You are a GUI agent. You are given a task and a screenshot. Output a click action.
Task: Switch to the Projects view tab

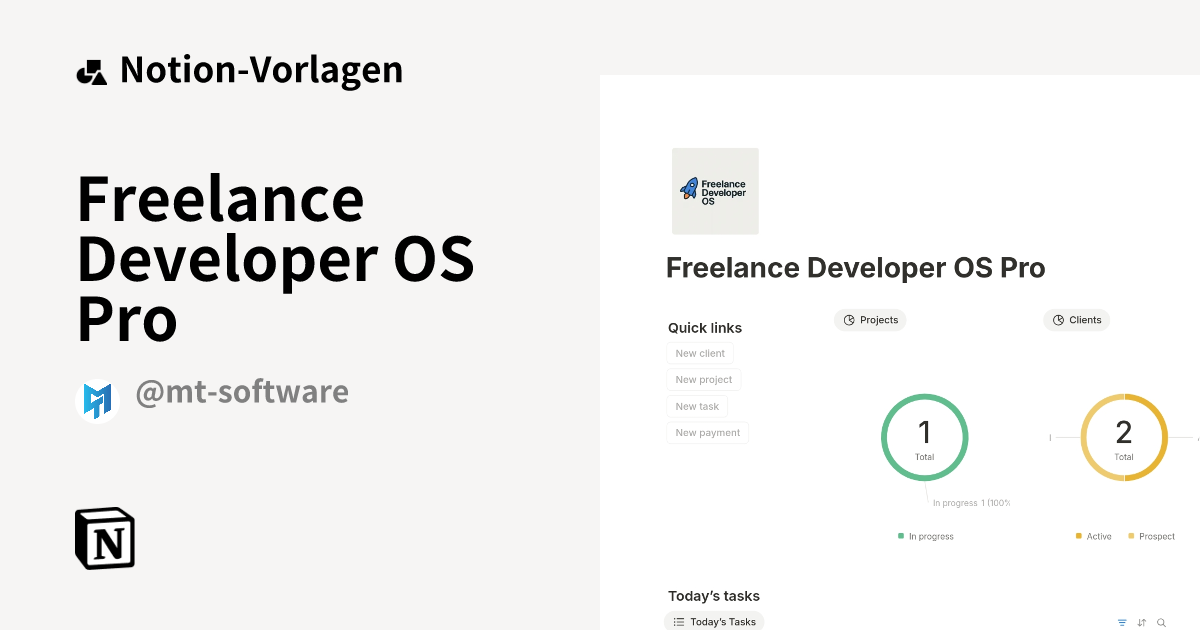point(870,320)
